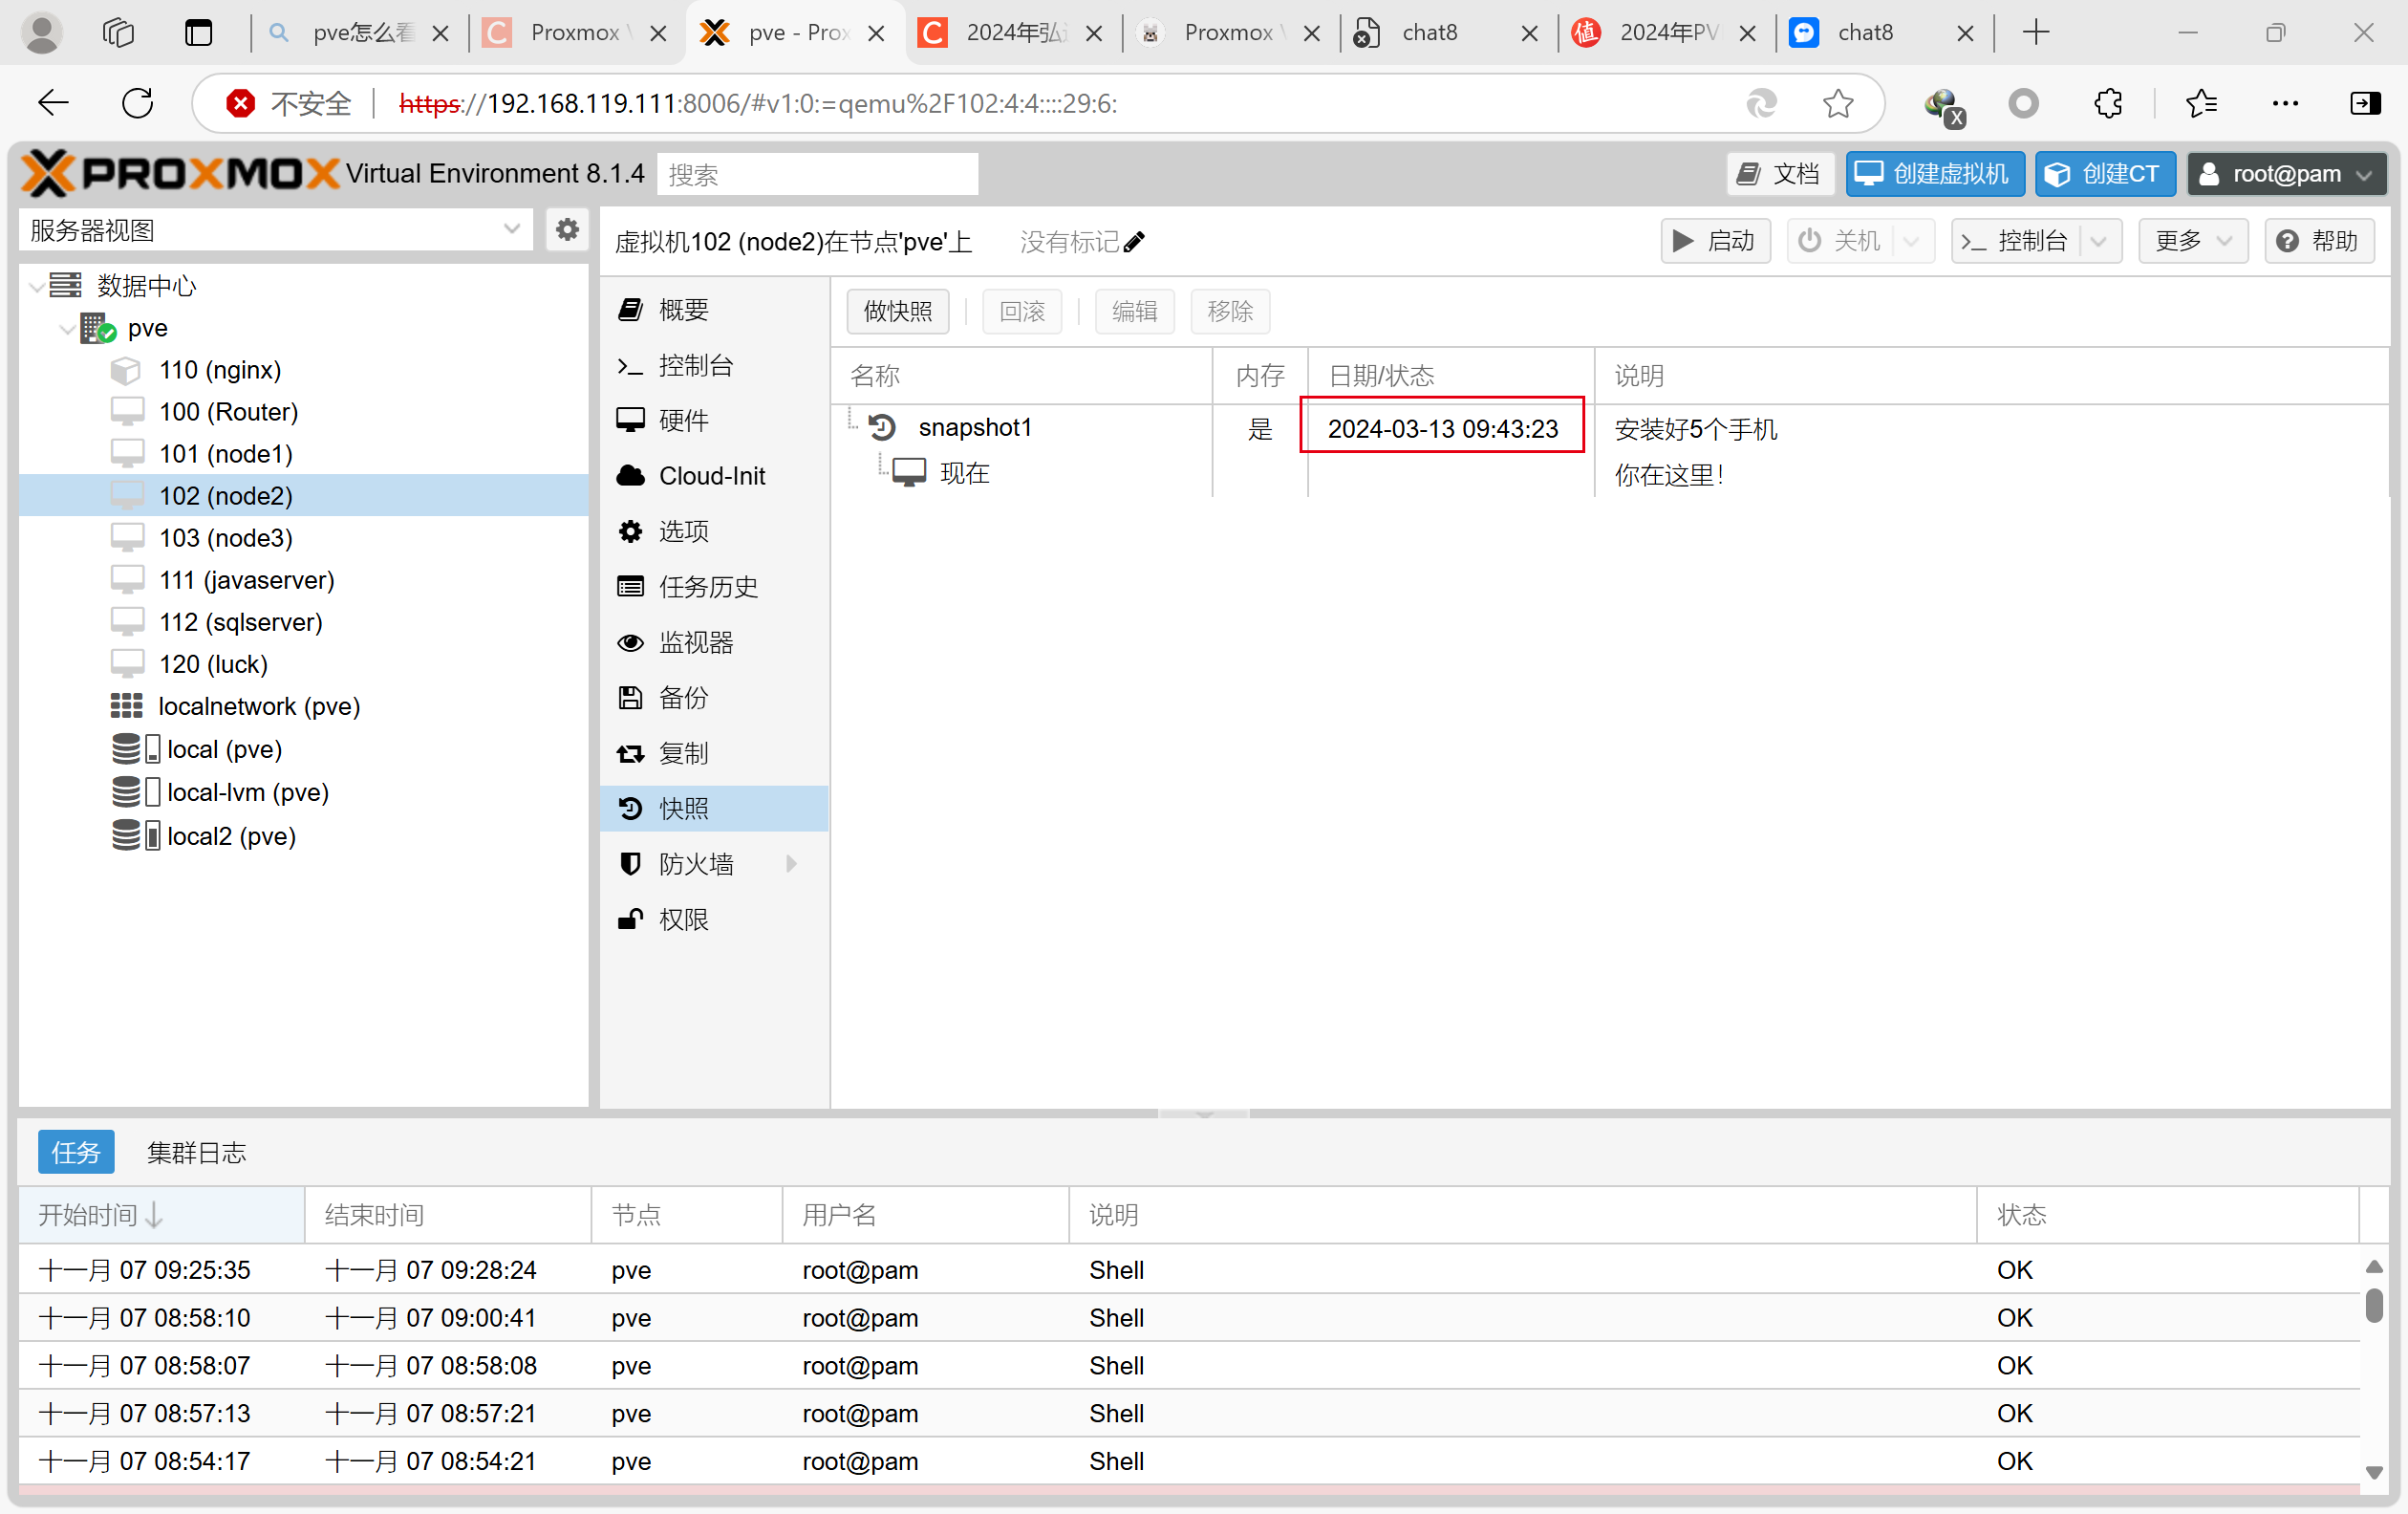Open the browser ellipsis settings menu
Viewport: 2408px width, 1514px height.
[2285, 103]
